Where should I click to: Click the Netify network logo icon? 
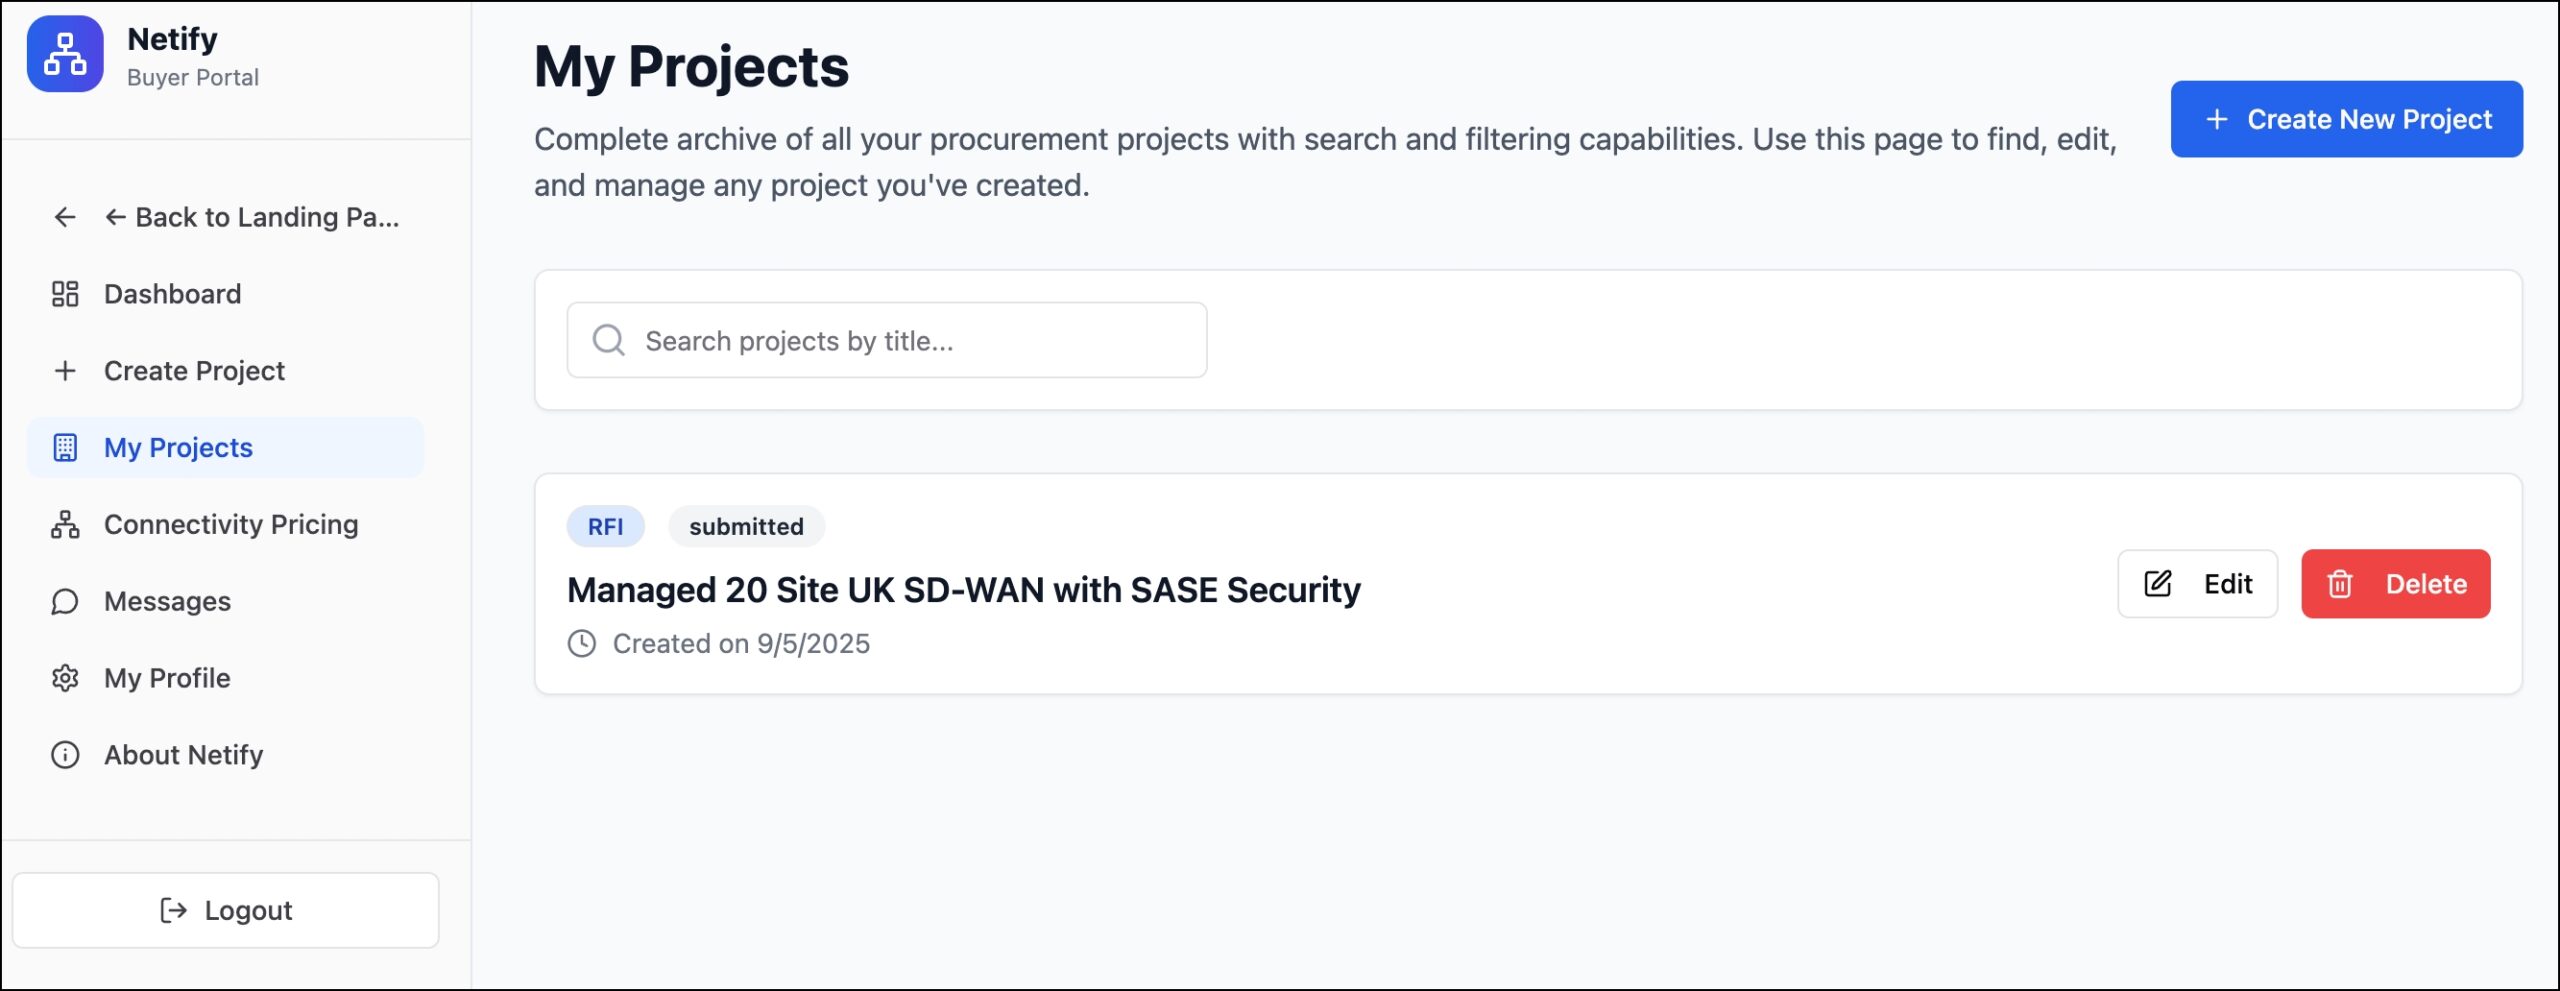[65, 54]
